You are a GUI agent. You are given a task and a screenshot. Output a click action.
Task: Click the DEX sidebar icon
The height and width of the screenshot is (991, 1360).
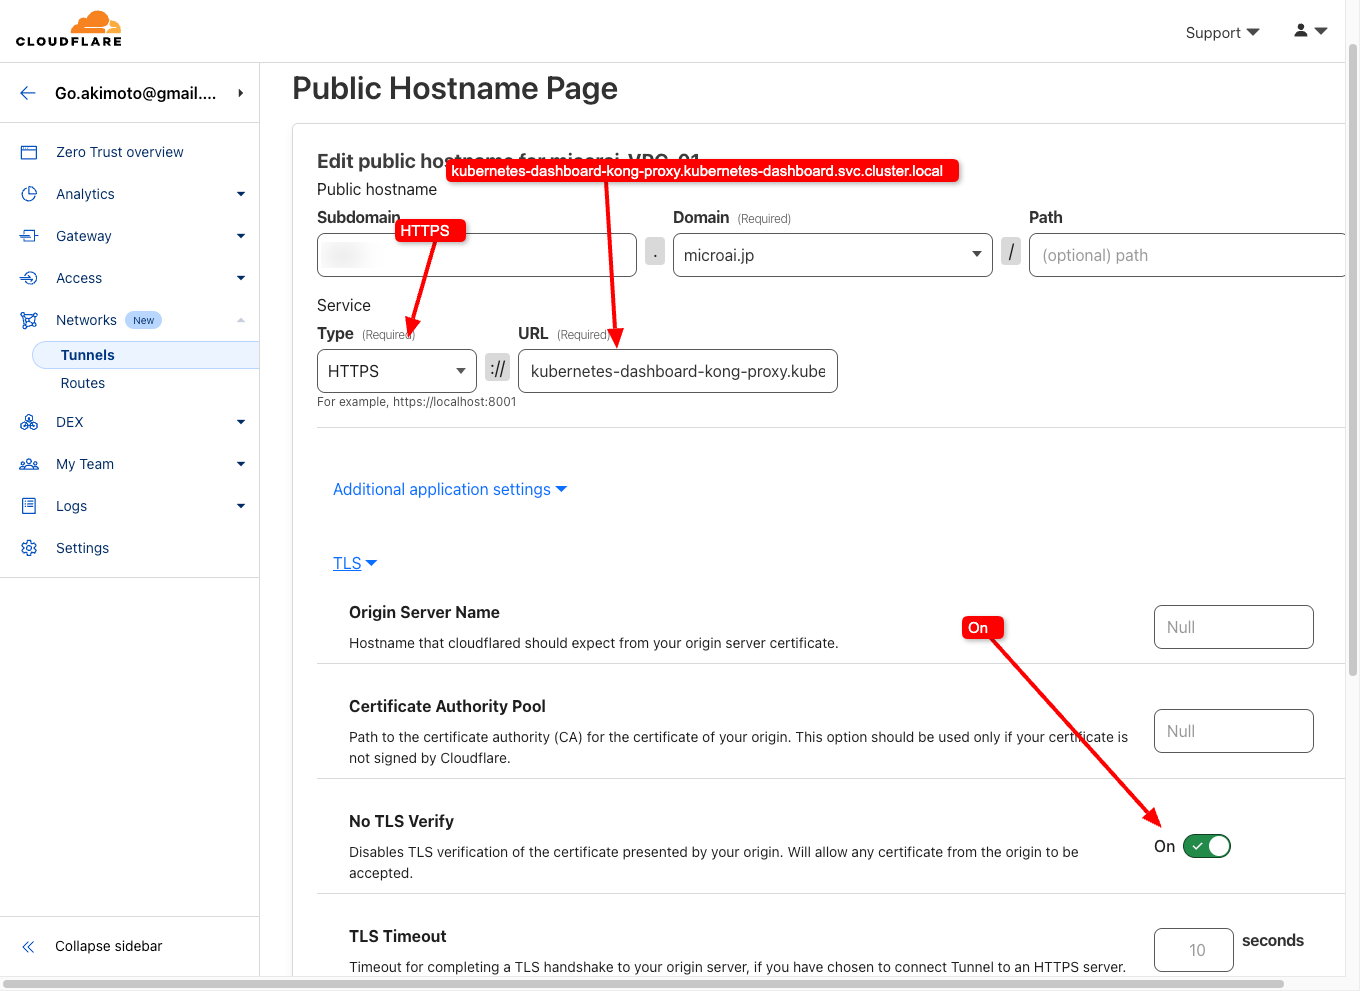29,422
